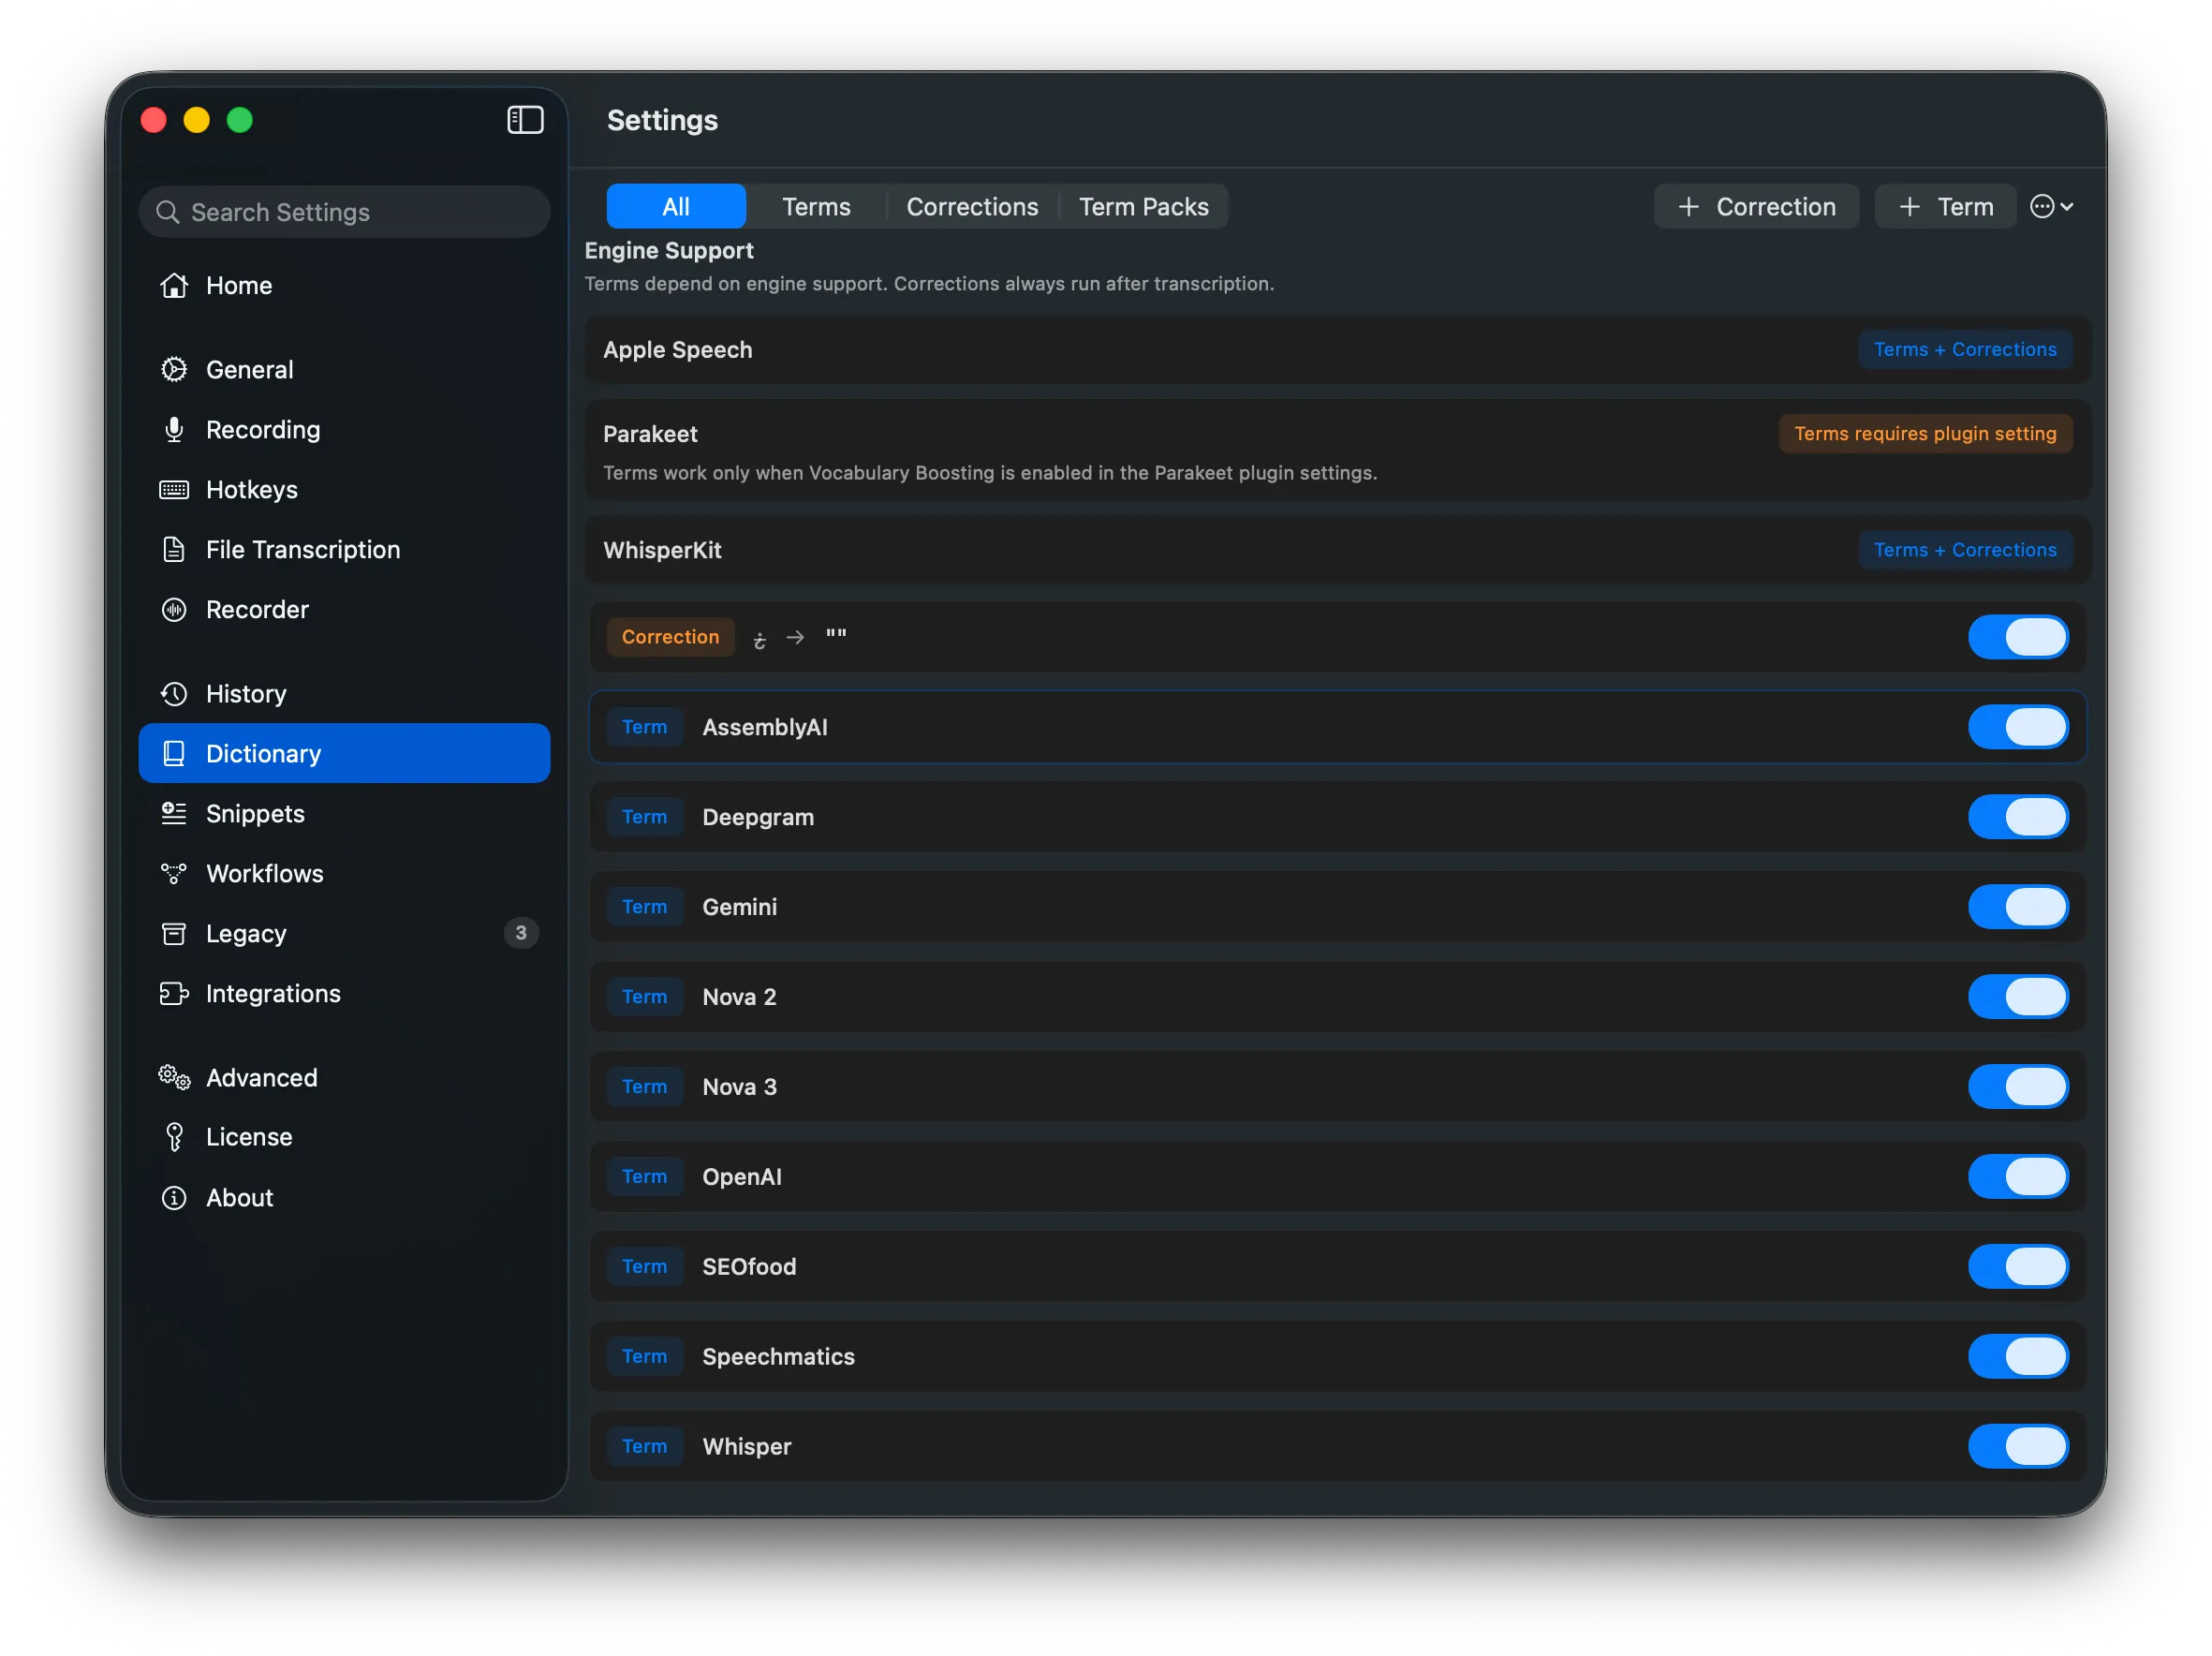2212x1656 pixels.
Task: Toggle the Nova 2 term switch
Action: tap(2018, 997)
